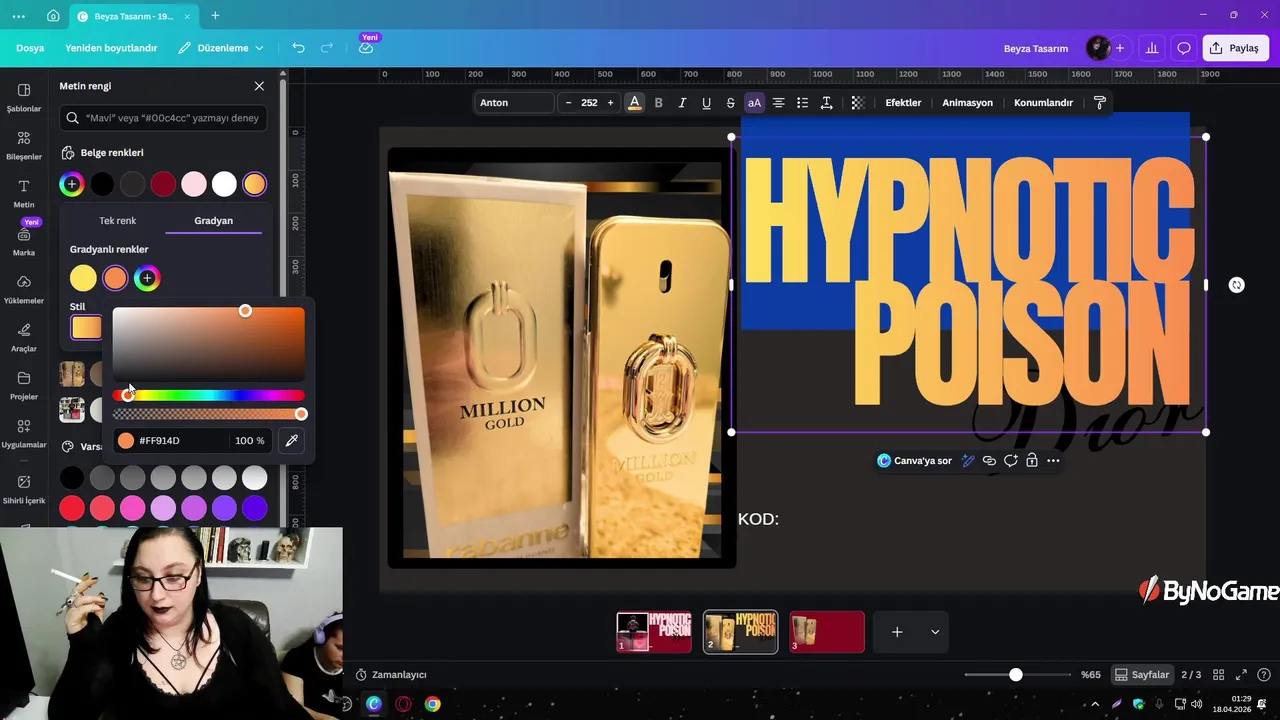This screenshot has height=720, width=1280.
Task: Add a comment from floating toolbar
Action: [1010, 461]
